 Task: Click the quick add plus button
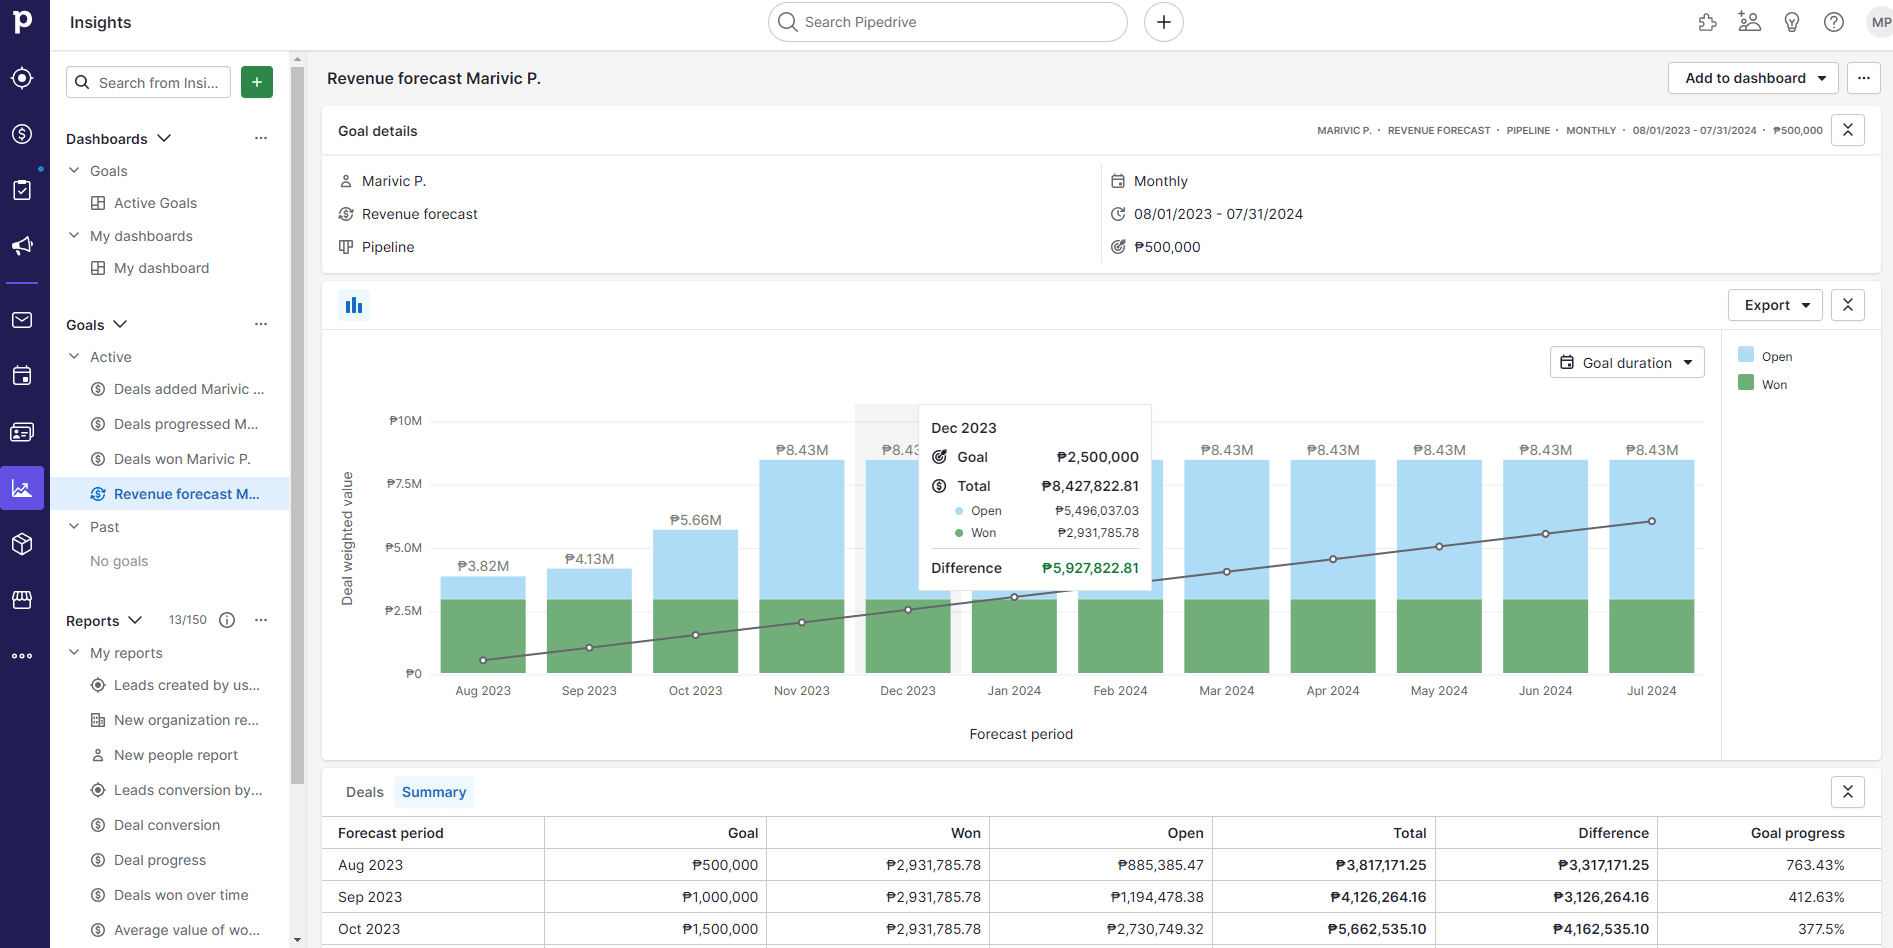(1164, 22)
